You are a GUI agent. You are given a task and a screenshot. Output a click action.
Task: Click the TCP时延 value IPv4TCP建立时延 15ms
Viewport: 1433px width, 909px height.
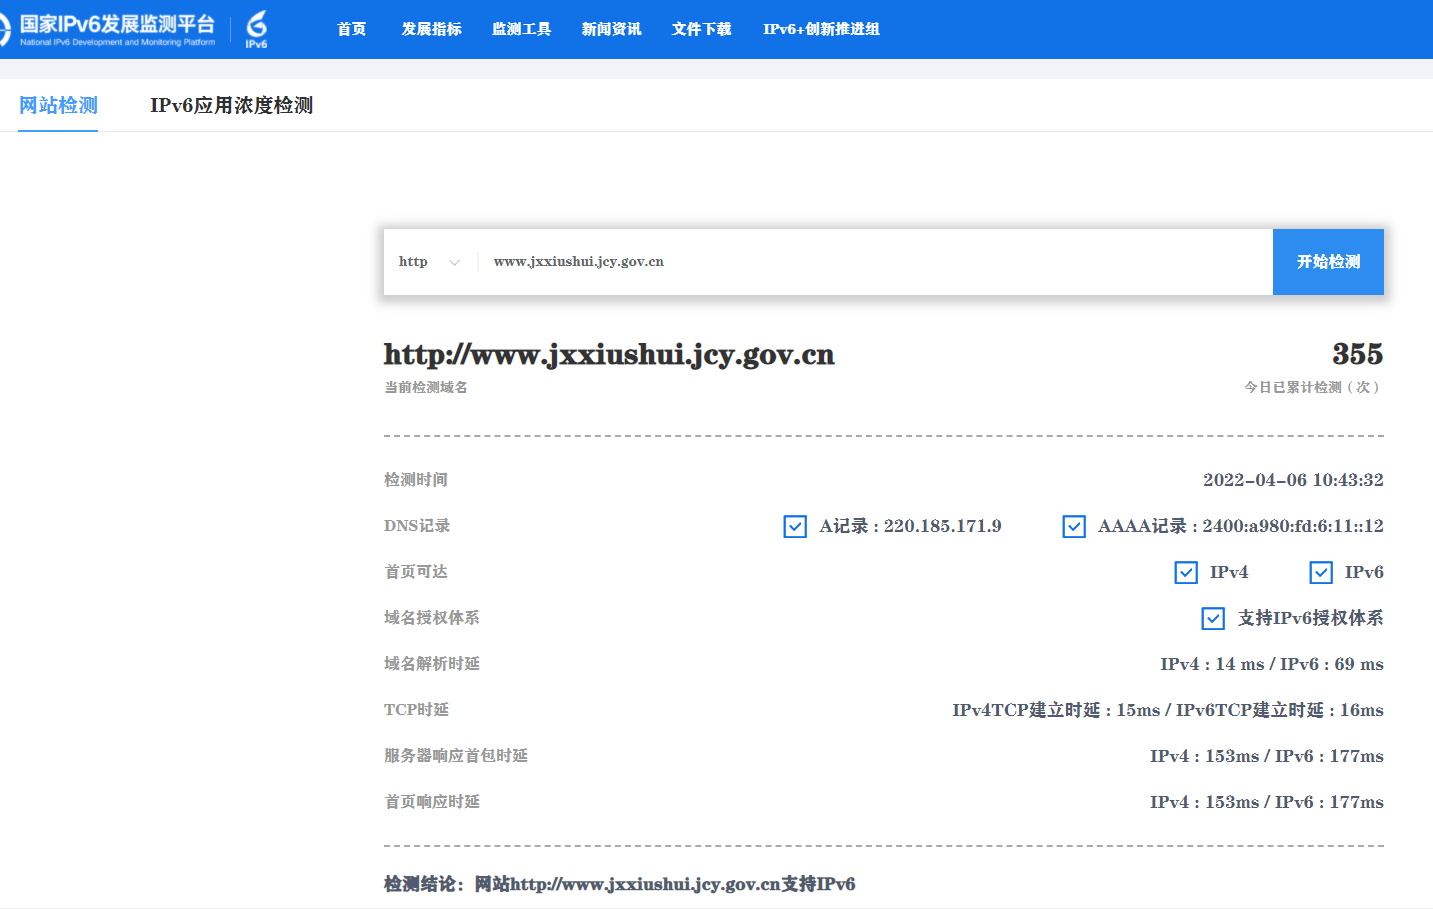pos(1056,710)
